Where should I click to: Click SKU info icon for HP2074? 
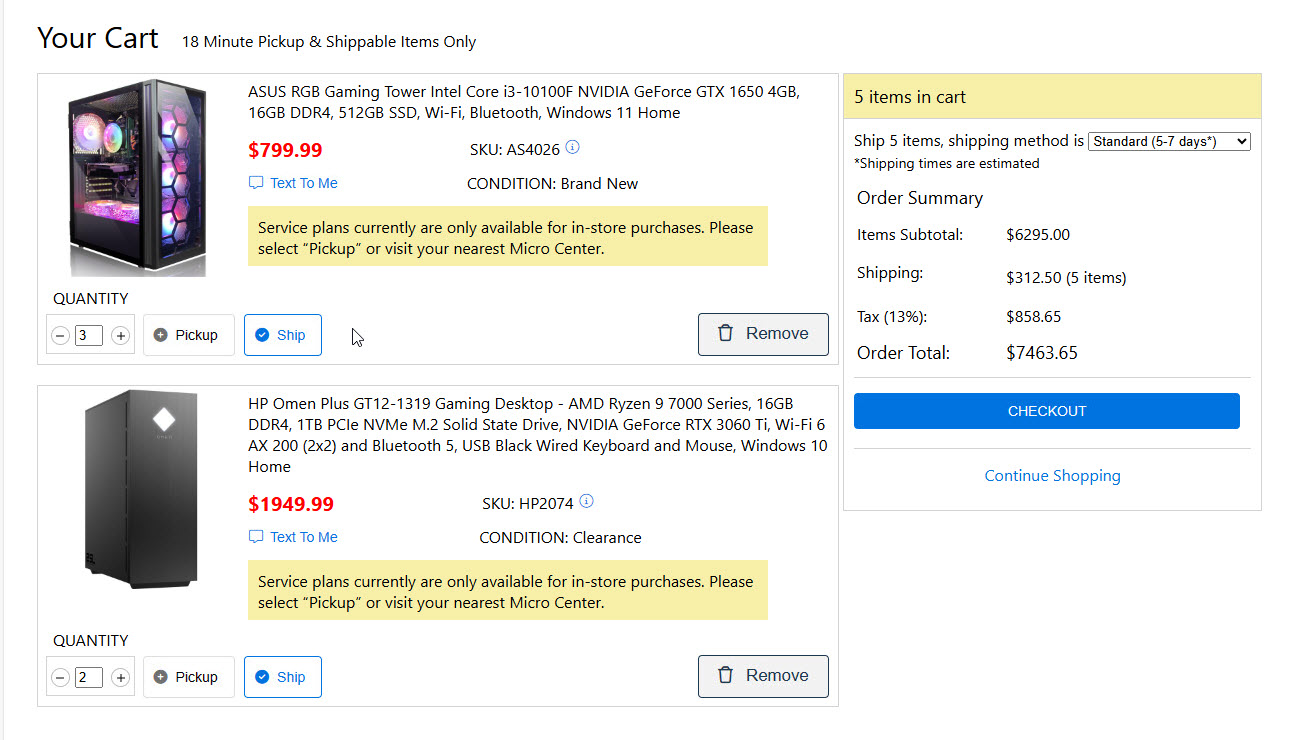[x=587, y=502]
